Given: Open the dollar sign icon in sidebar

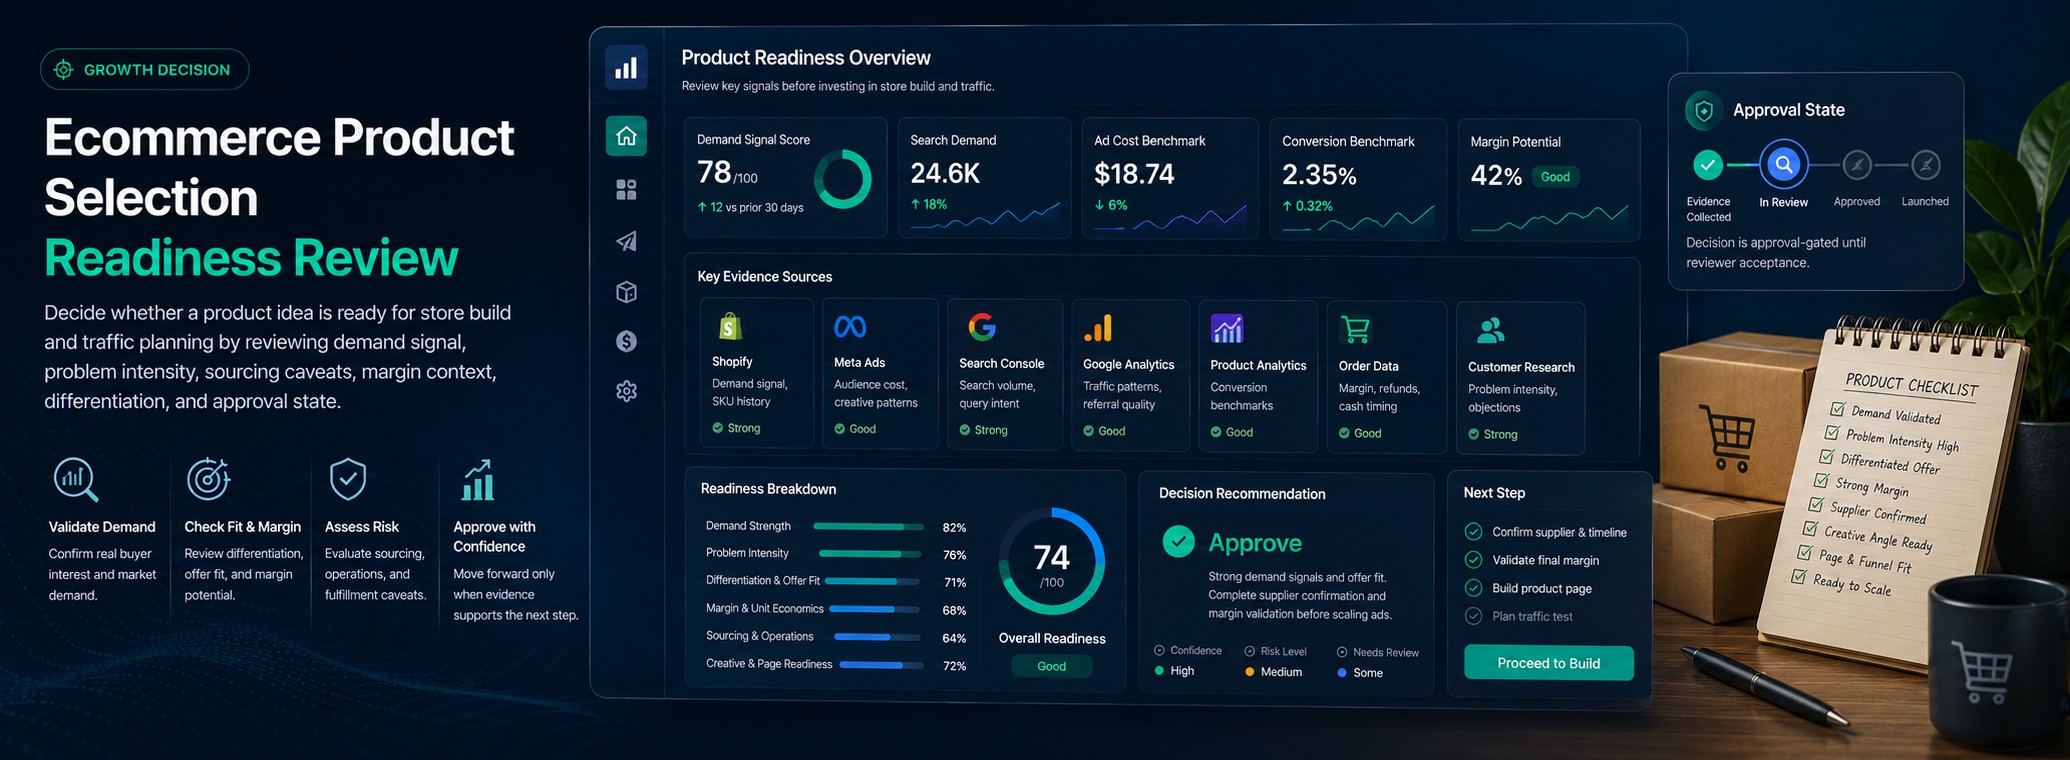Looking at the screenshot, I should 626,341.
